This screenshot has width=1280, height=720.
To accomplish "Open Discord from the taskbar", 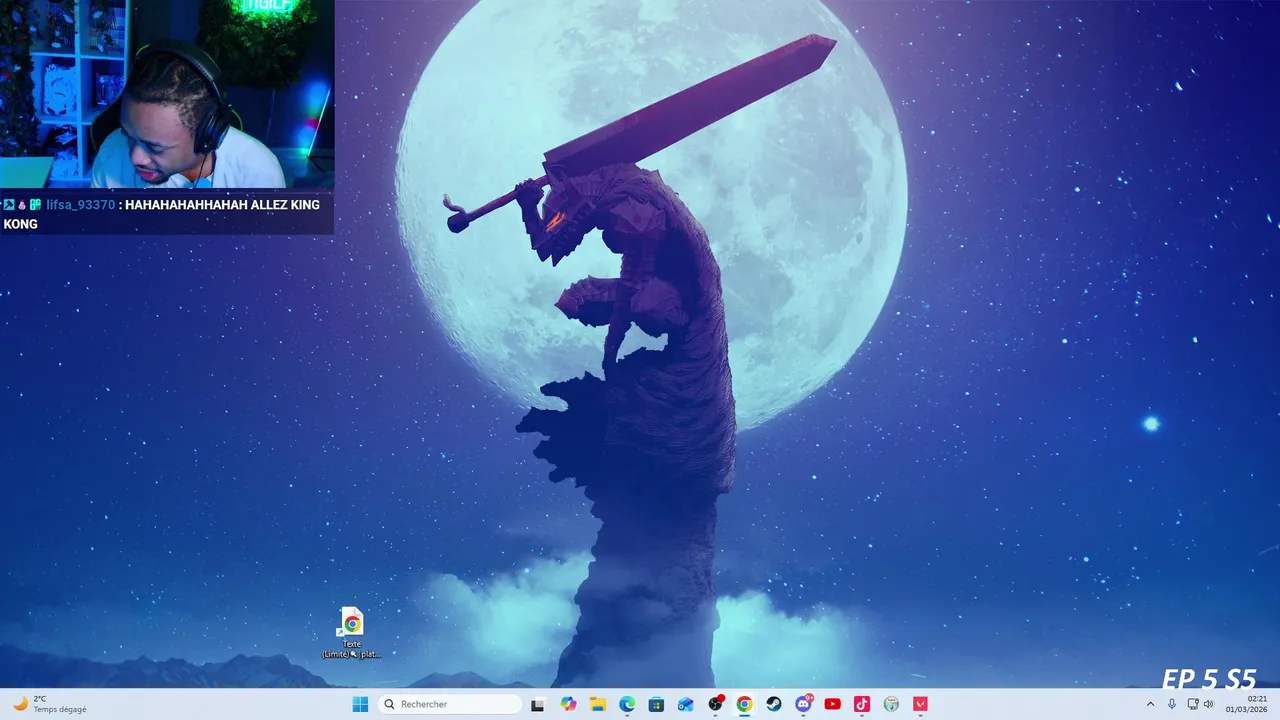I will (803, 704).
